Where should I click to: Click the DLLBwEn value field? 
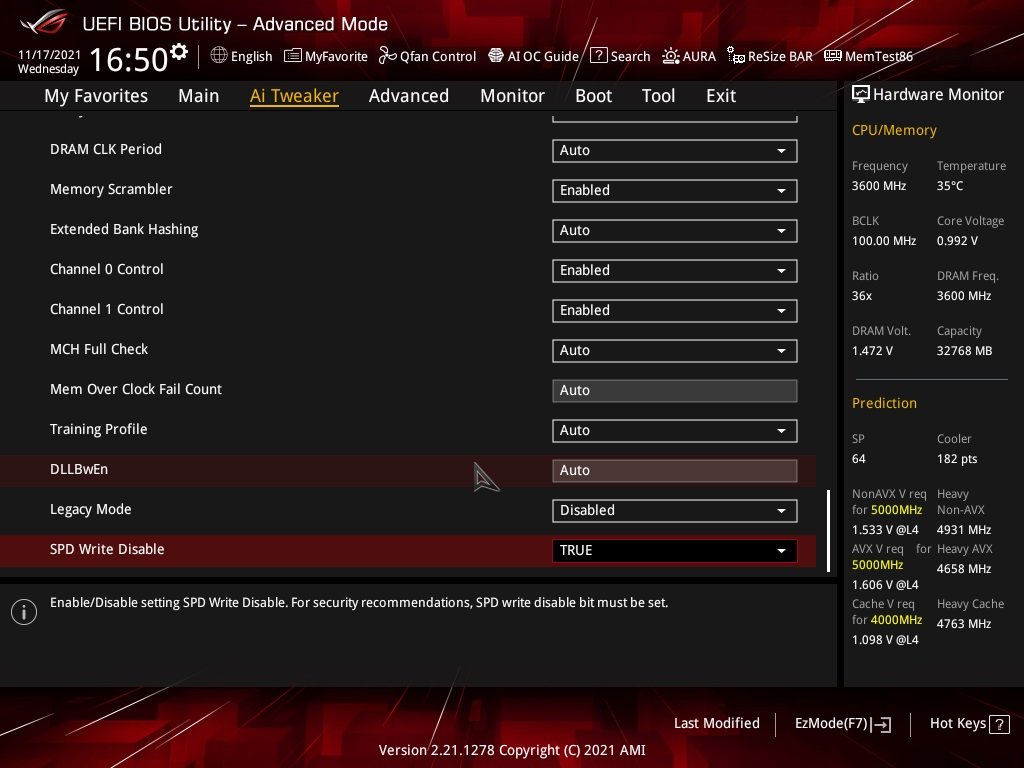(675, 471)
